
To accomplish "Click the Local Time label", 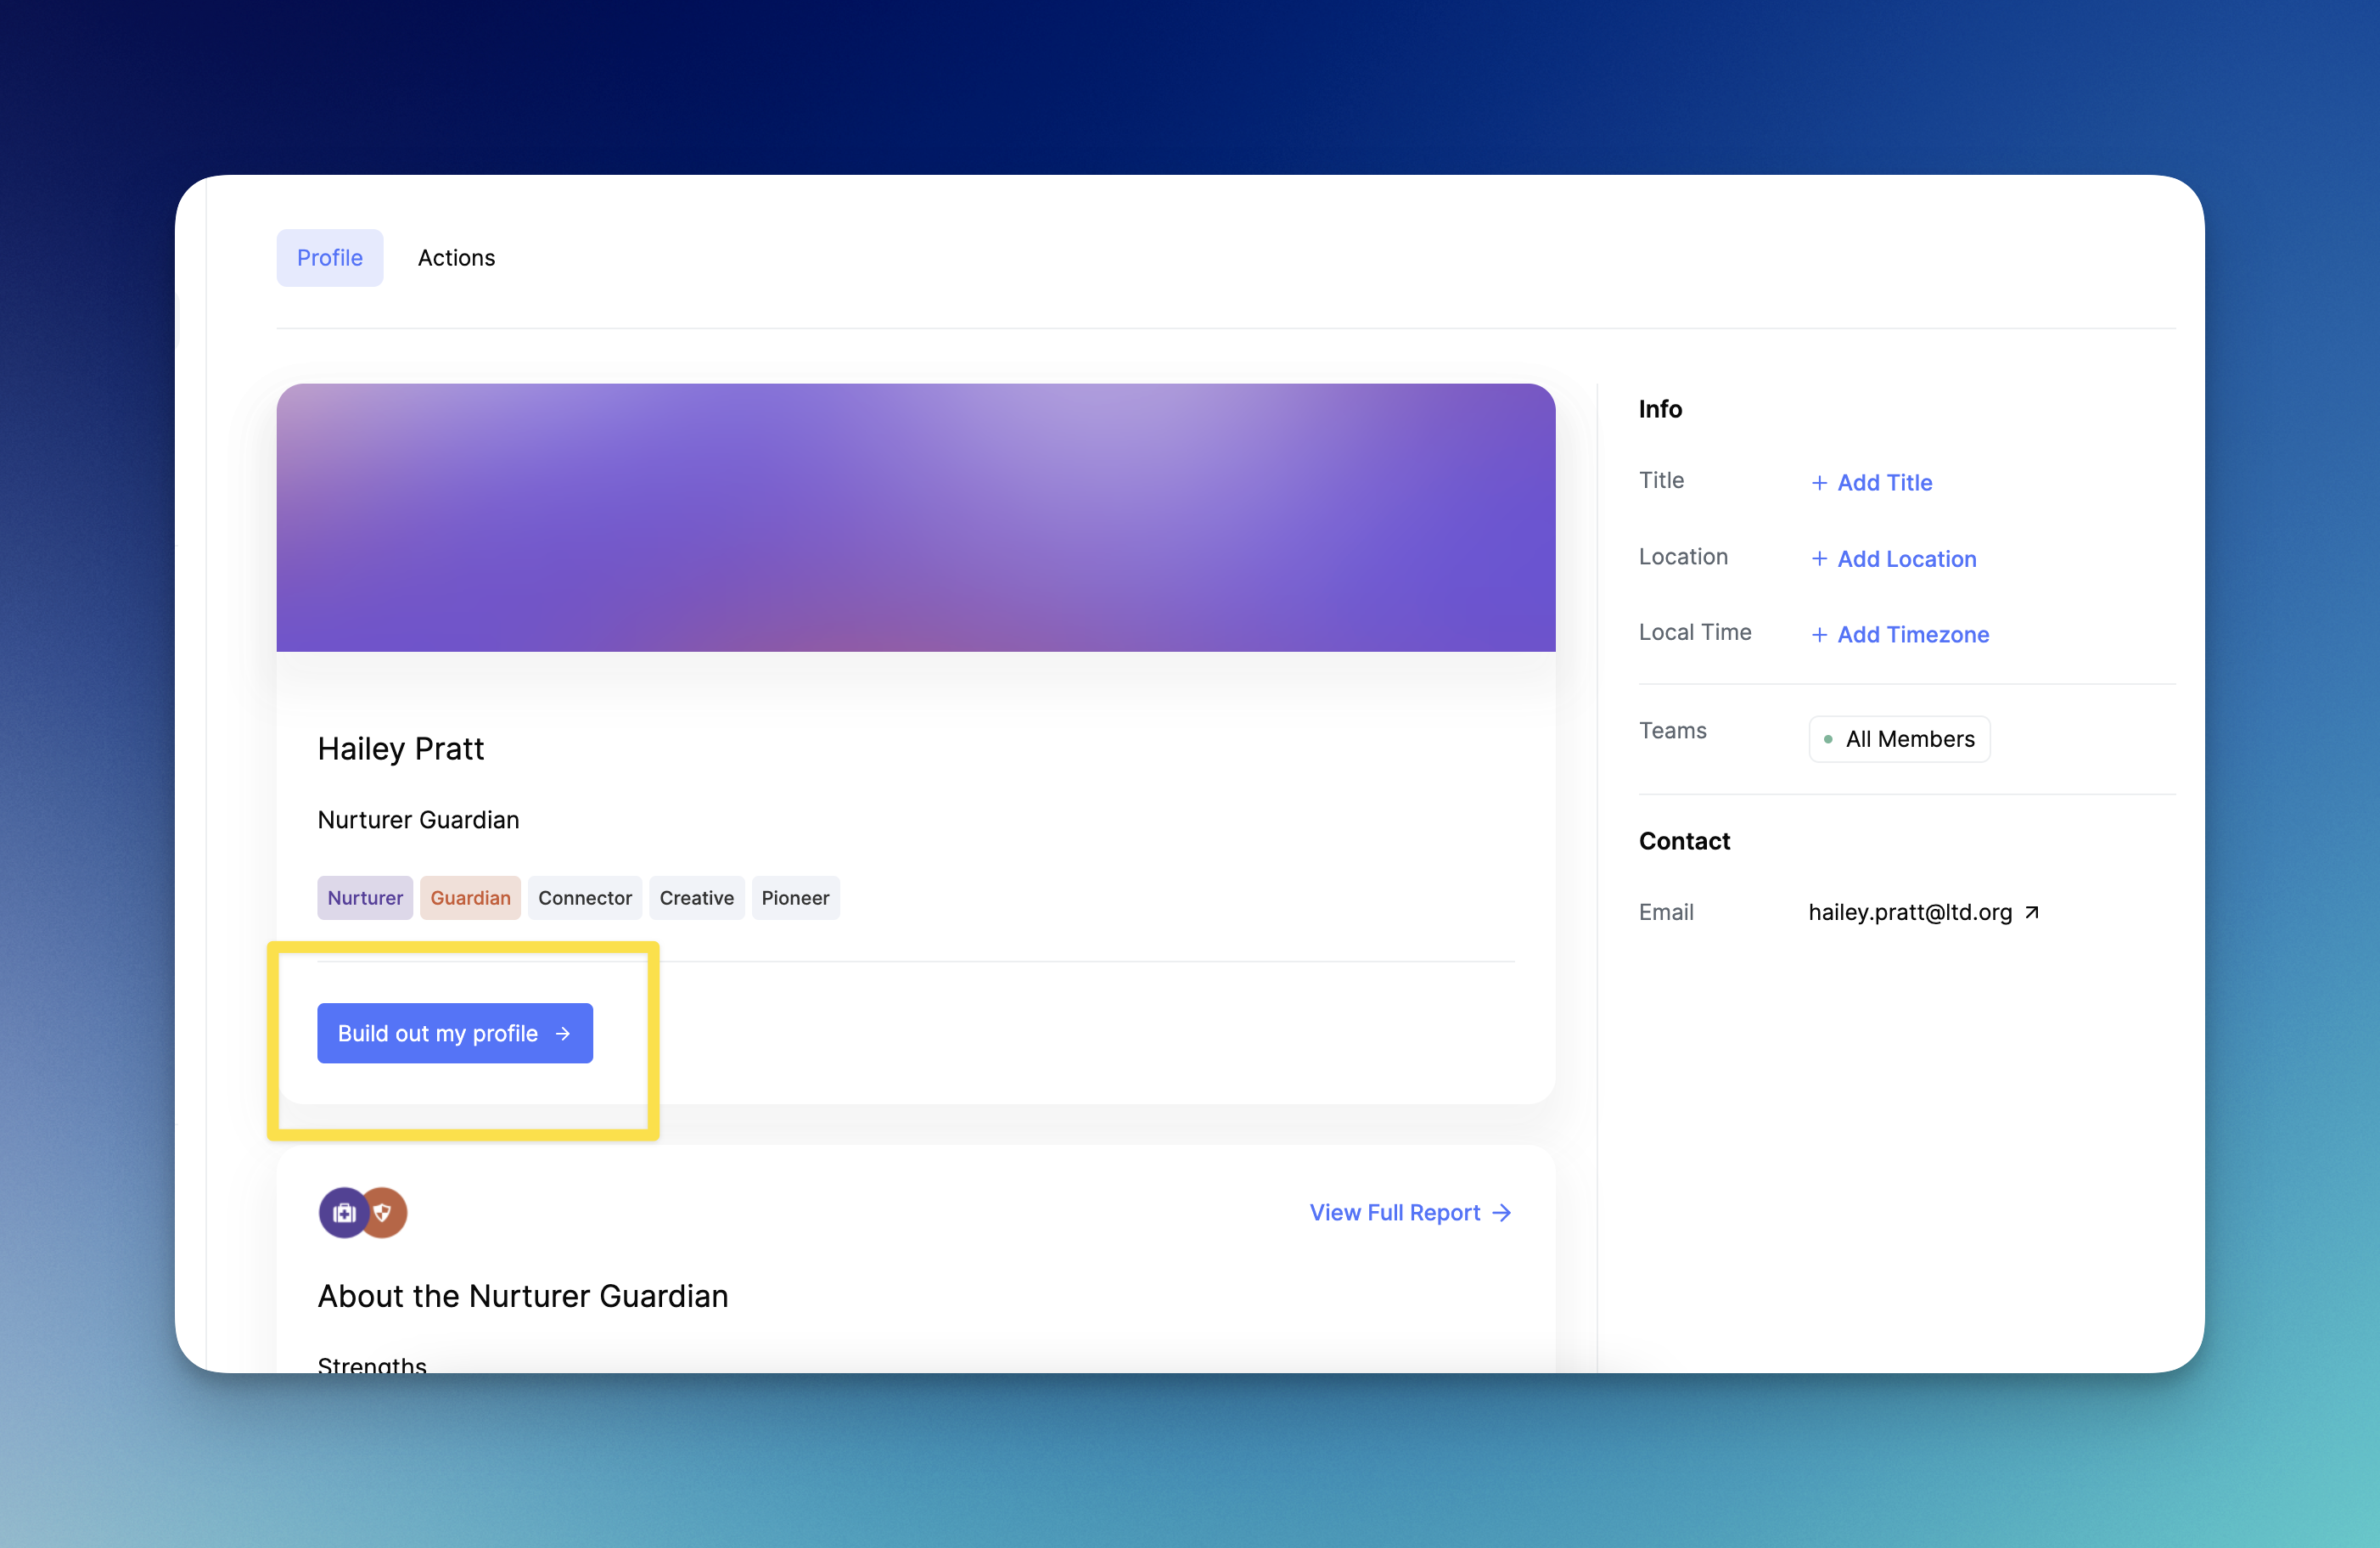I will [1695, 632].
